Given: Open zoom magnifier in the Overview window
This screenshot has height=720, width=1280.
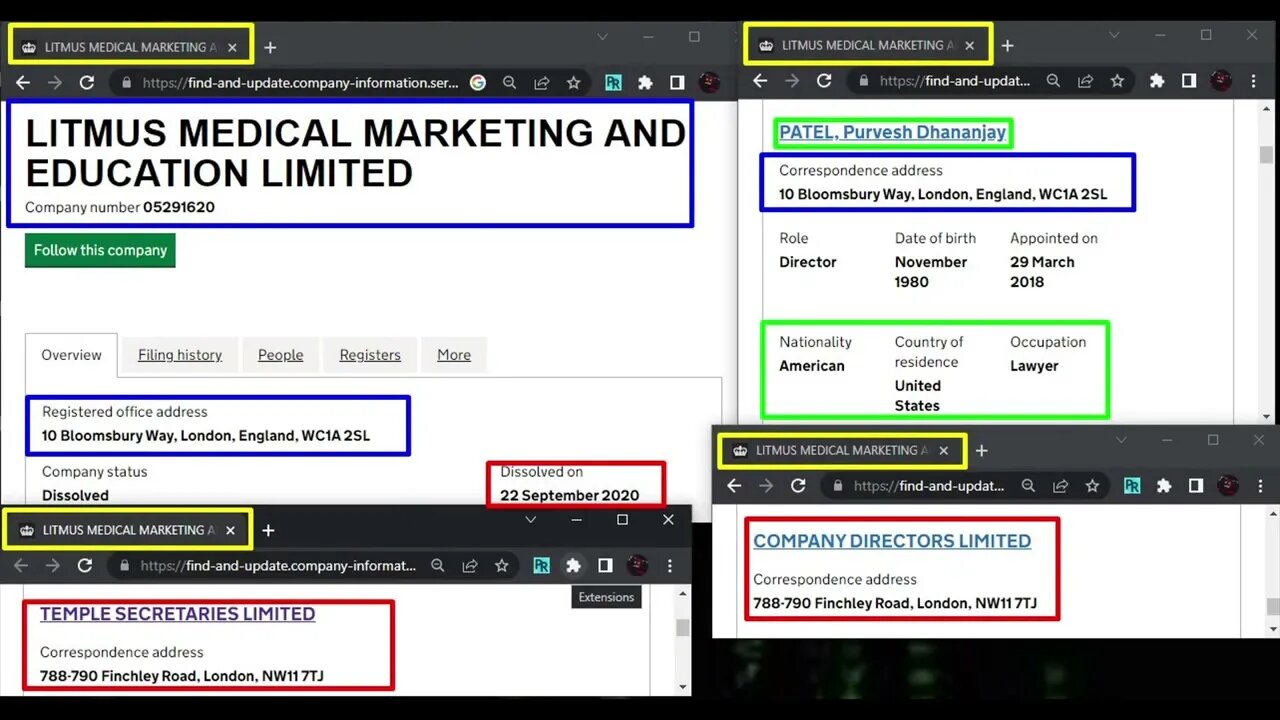Looking at the screenshot, I should (x=510, y=83).
